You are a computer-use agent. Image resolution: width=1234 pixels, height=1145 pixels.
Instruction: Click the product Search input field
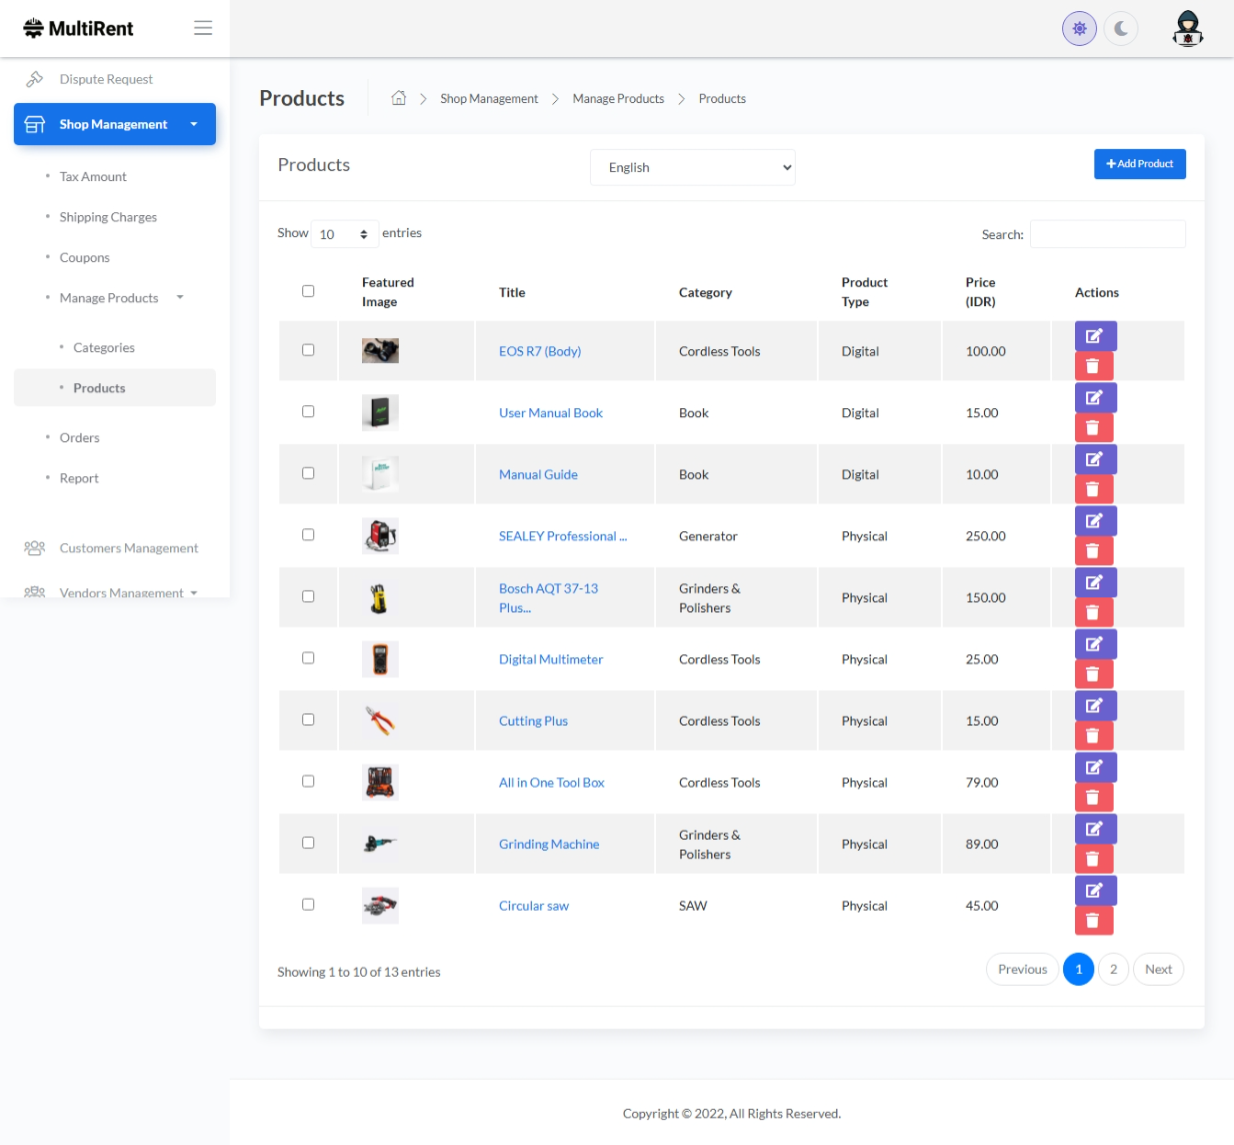[x=1107, y=234]
